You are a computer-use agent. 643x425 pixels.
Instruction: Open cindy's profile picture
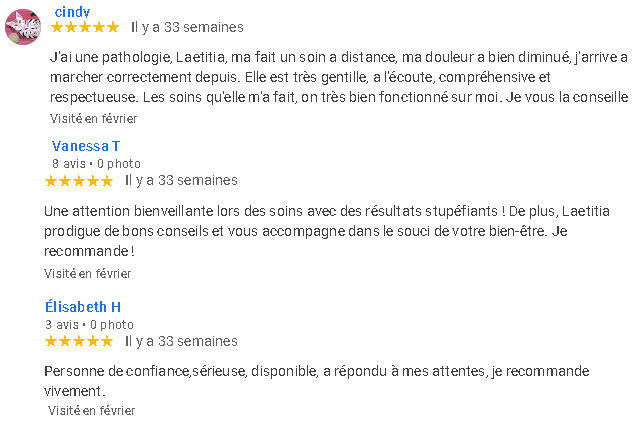click(x=23, y=27)
